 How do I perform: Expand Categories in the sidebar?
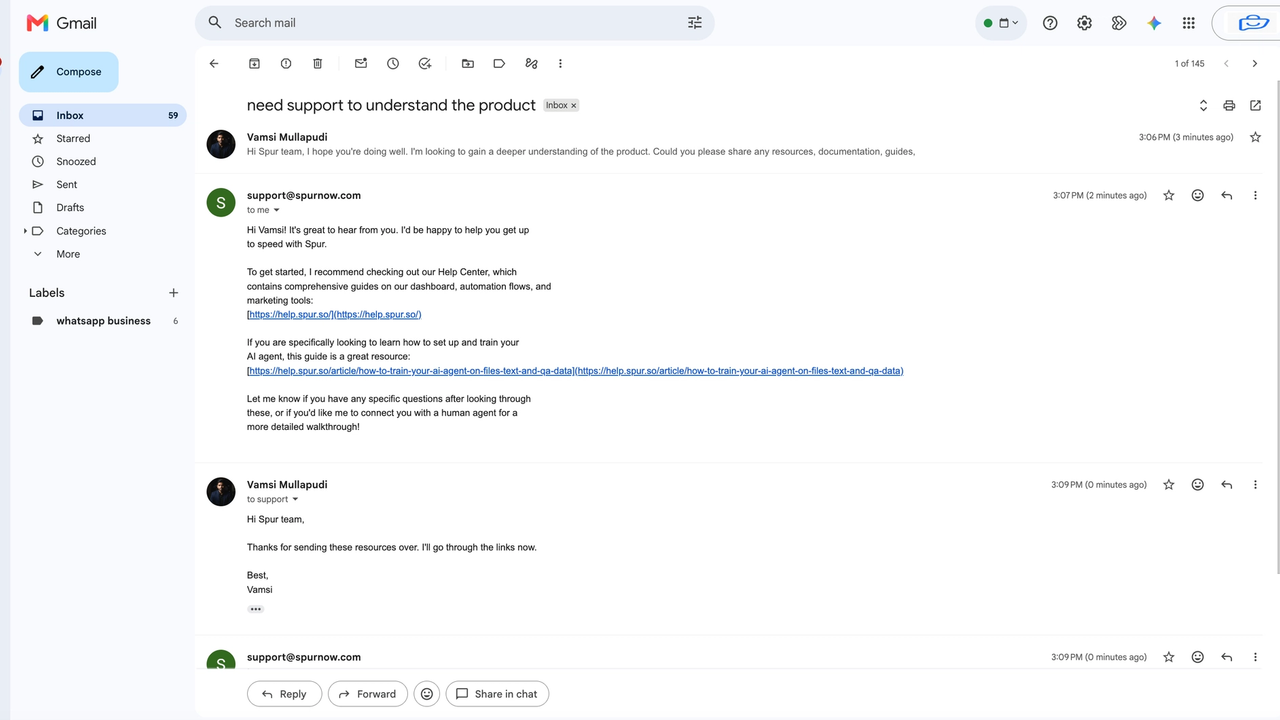pyautogui.click(x=26, y=231)
